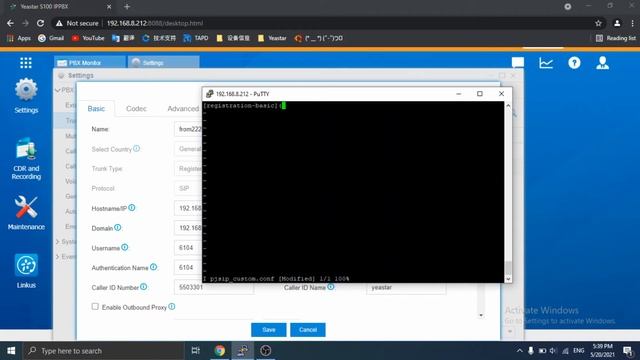Click PuTTY scrollbar down arrow

508,279
